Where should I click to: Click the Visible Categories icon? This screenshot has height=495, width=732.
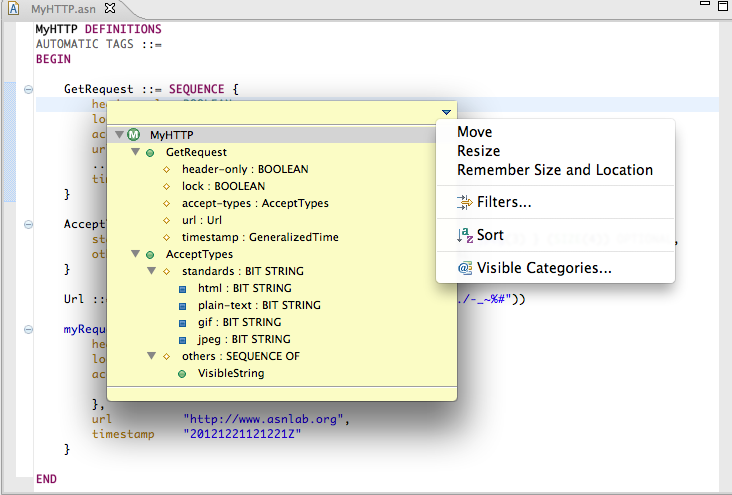(x=464, y=268)
